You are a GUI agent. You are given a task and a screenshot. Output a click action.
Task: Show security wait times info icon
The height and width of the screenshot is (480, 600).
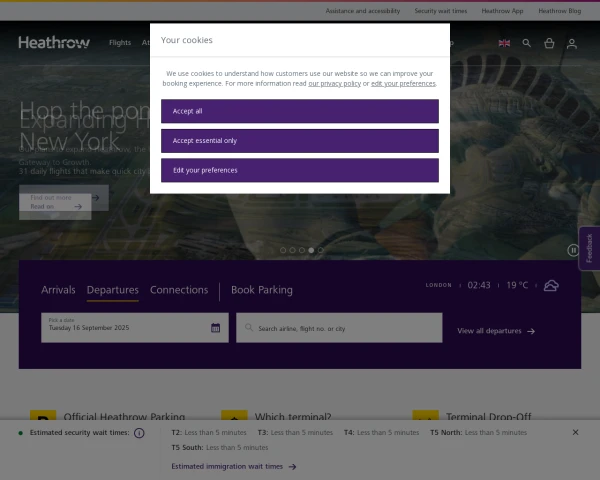tap(139, 433)
